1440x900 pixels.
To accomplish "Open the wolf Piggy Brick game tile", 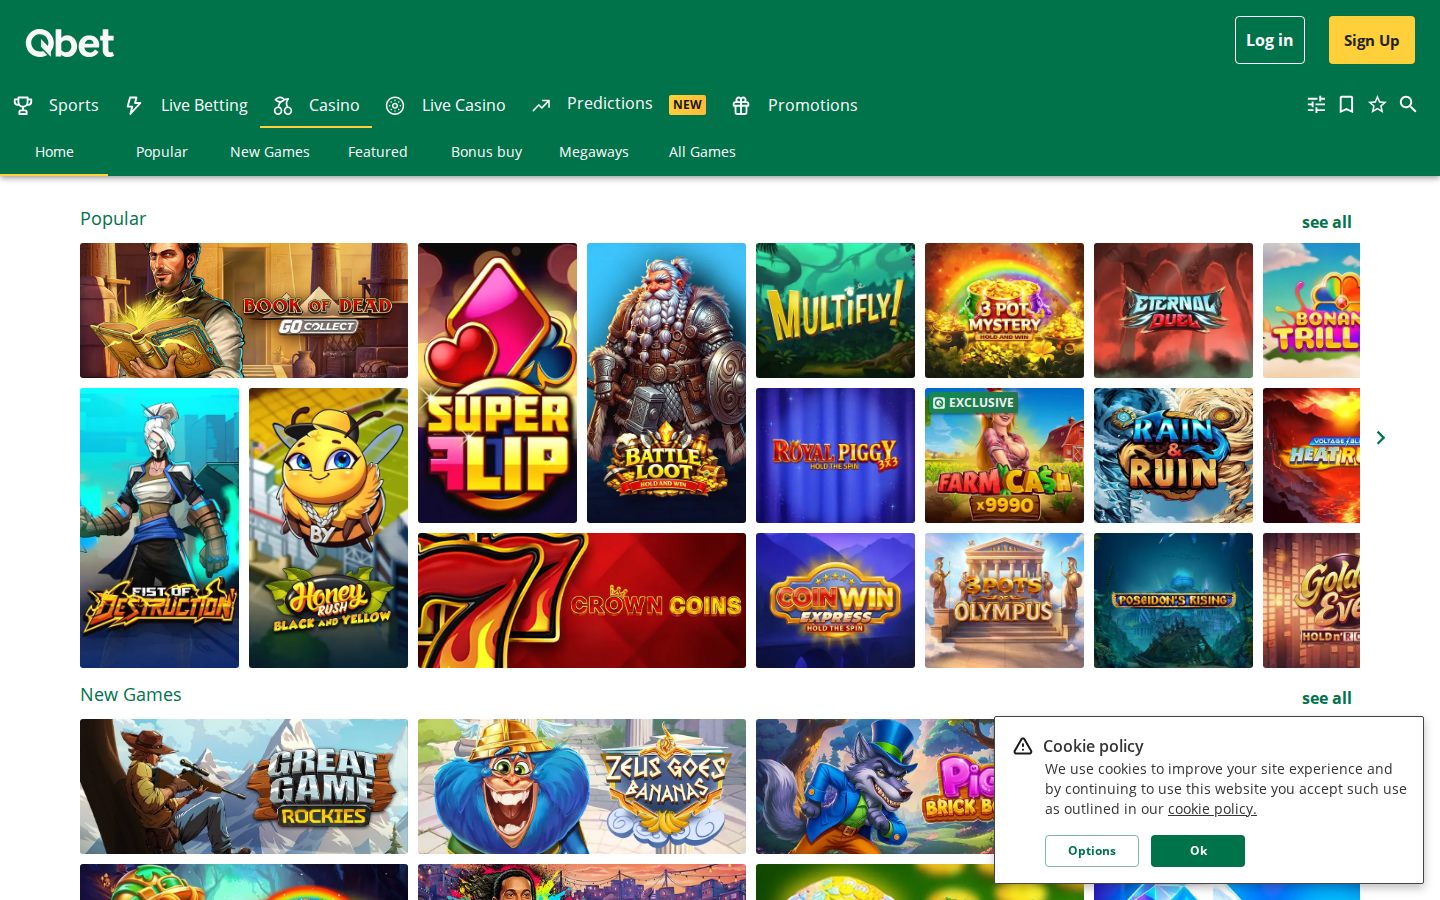I will tap(875, 786).
